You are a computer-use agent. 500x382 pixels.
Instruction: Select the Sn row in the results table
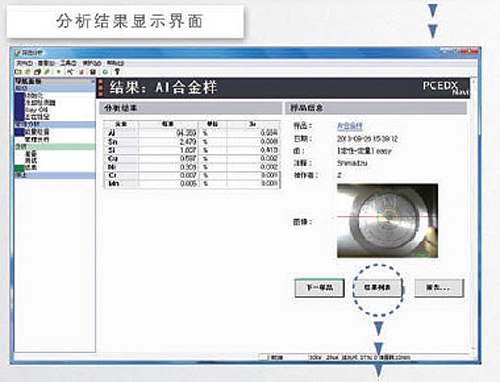(x=192, y=142)
